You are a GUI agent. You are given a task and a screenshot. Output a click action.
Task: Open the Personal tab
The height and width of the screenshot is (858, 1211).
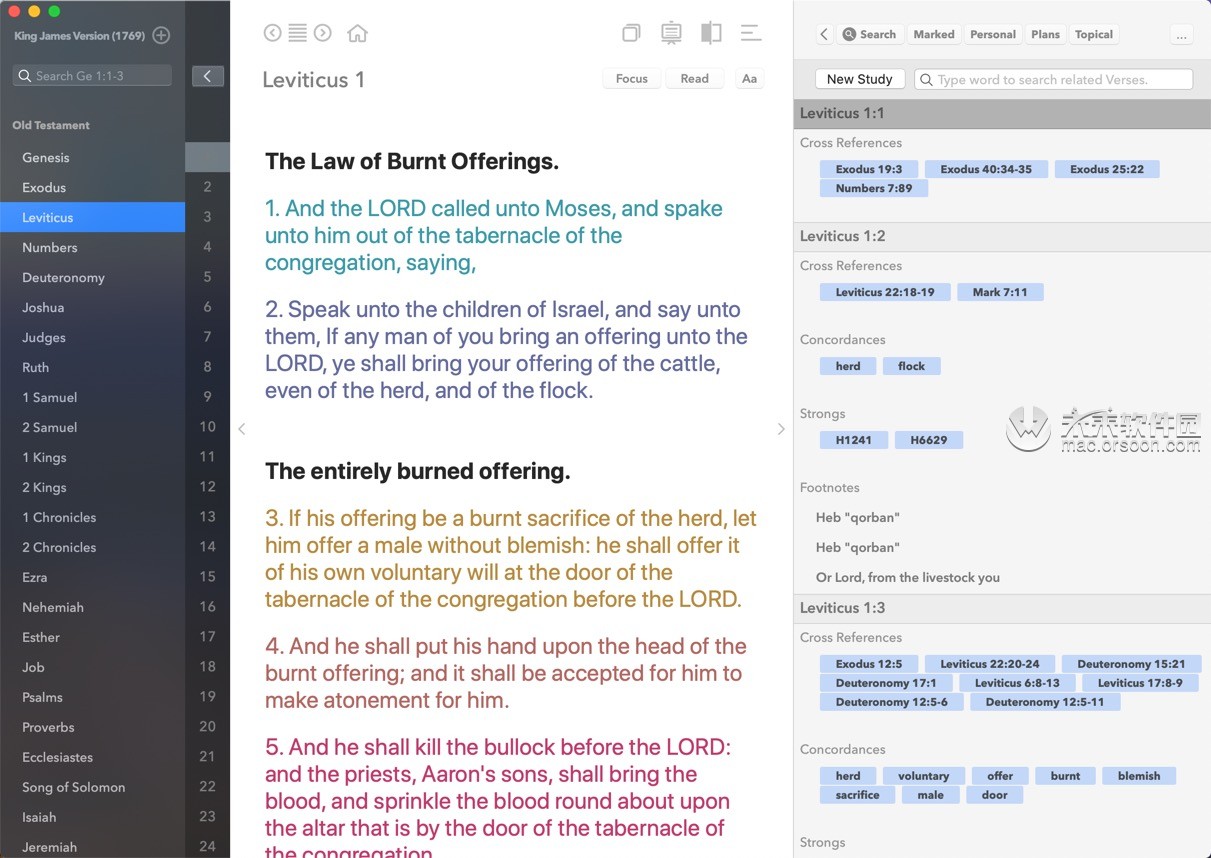(x=993, y=34)
